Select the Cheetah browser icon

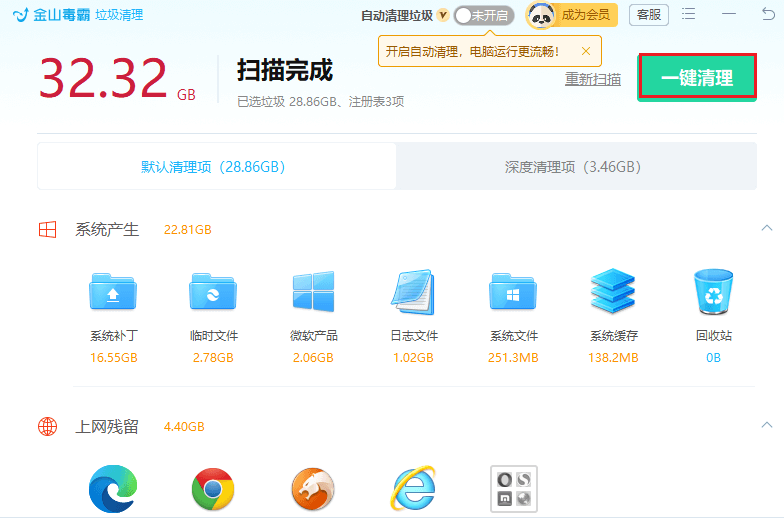pos(313,489)
